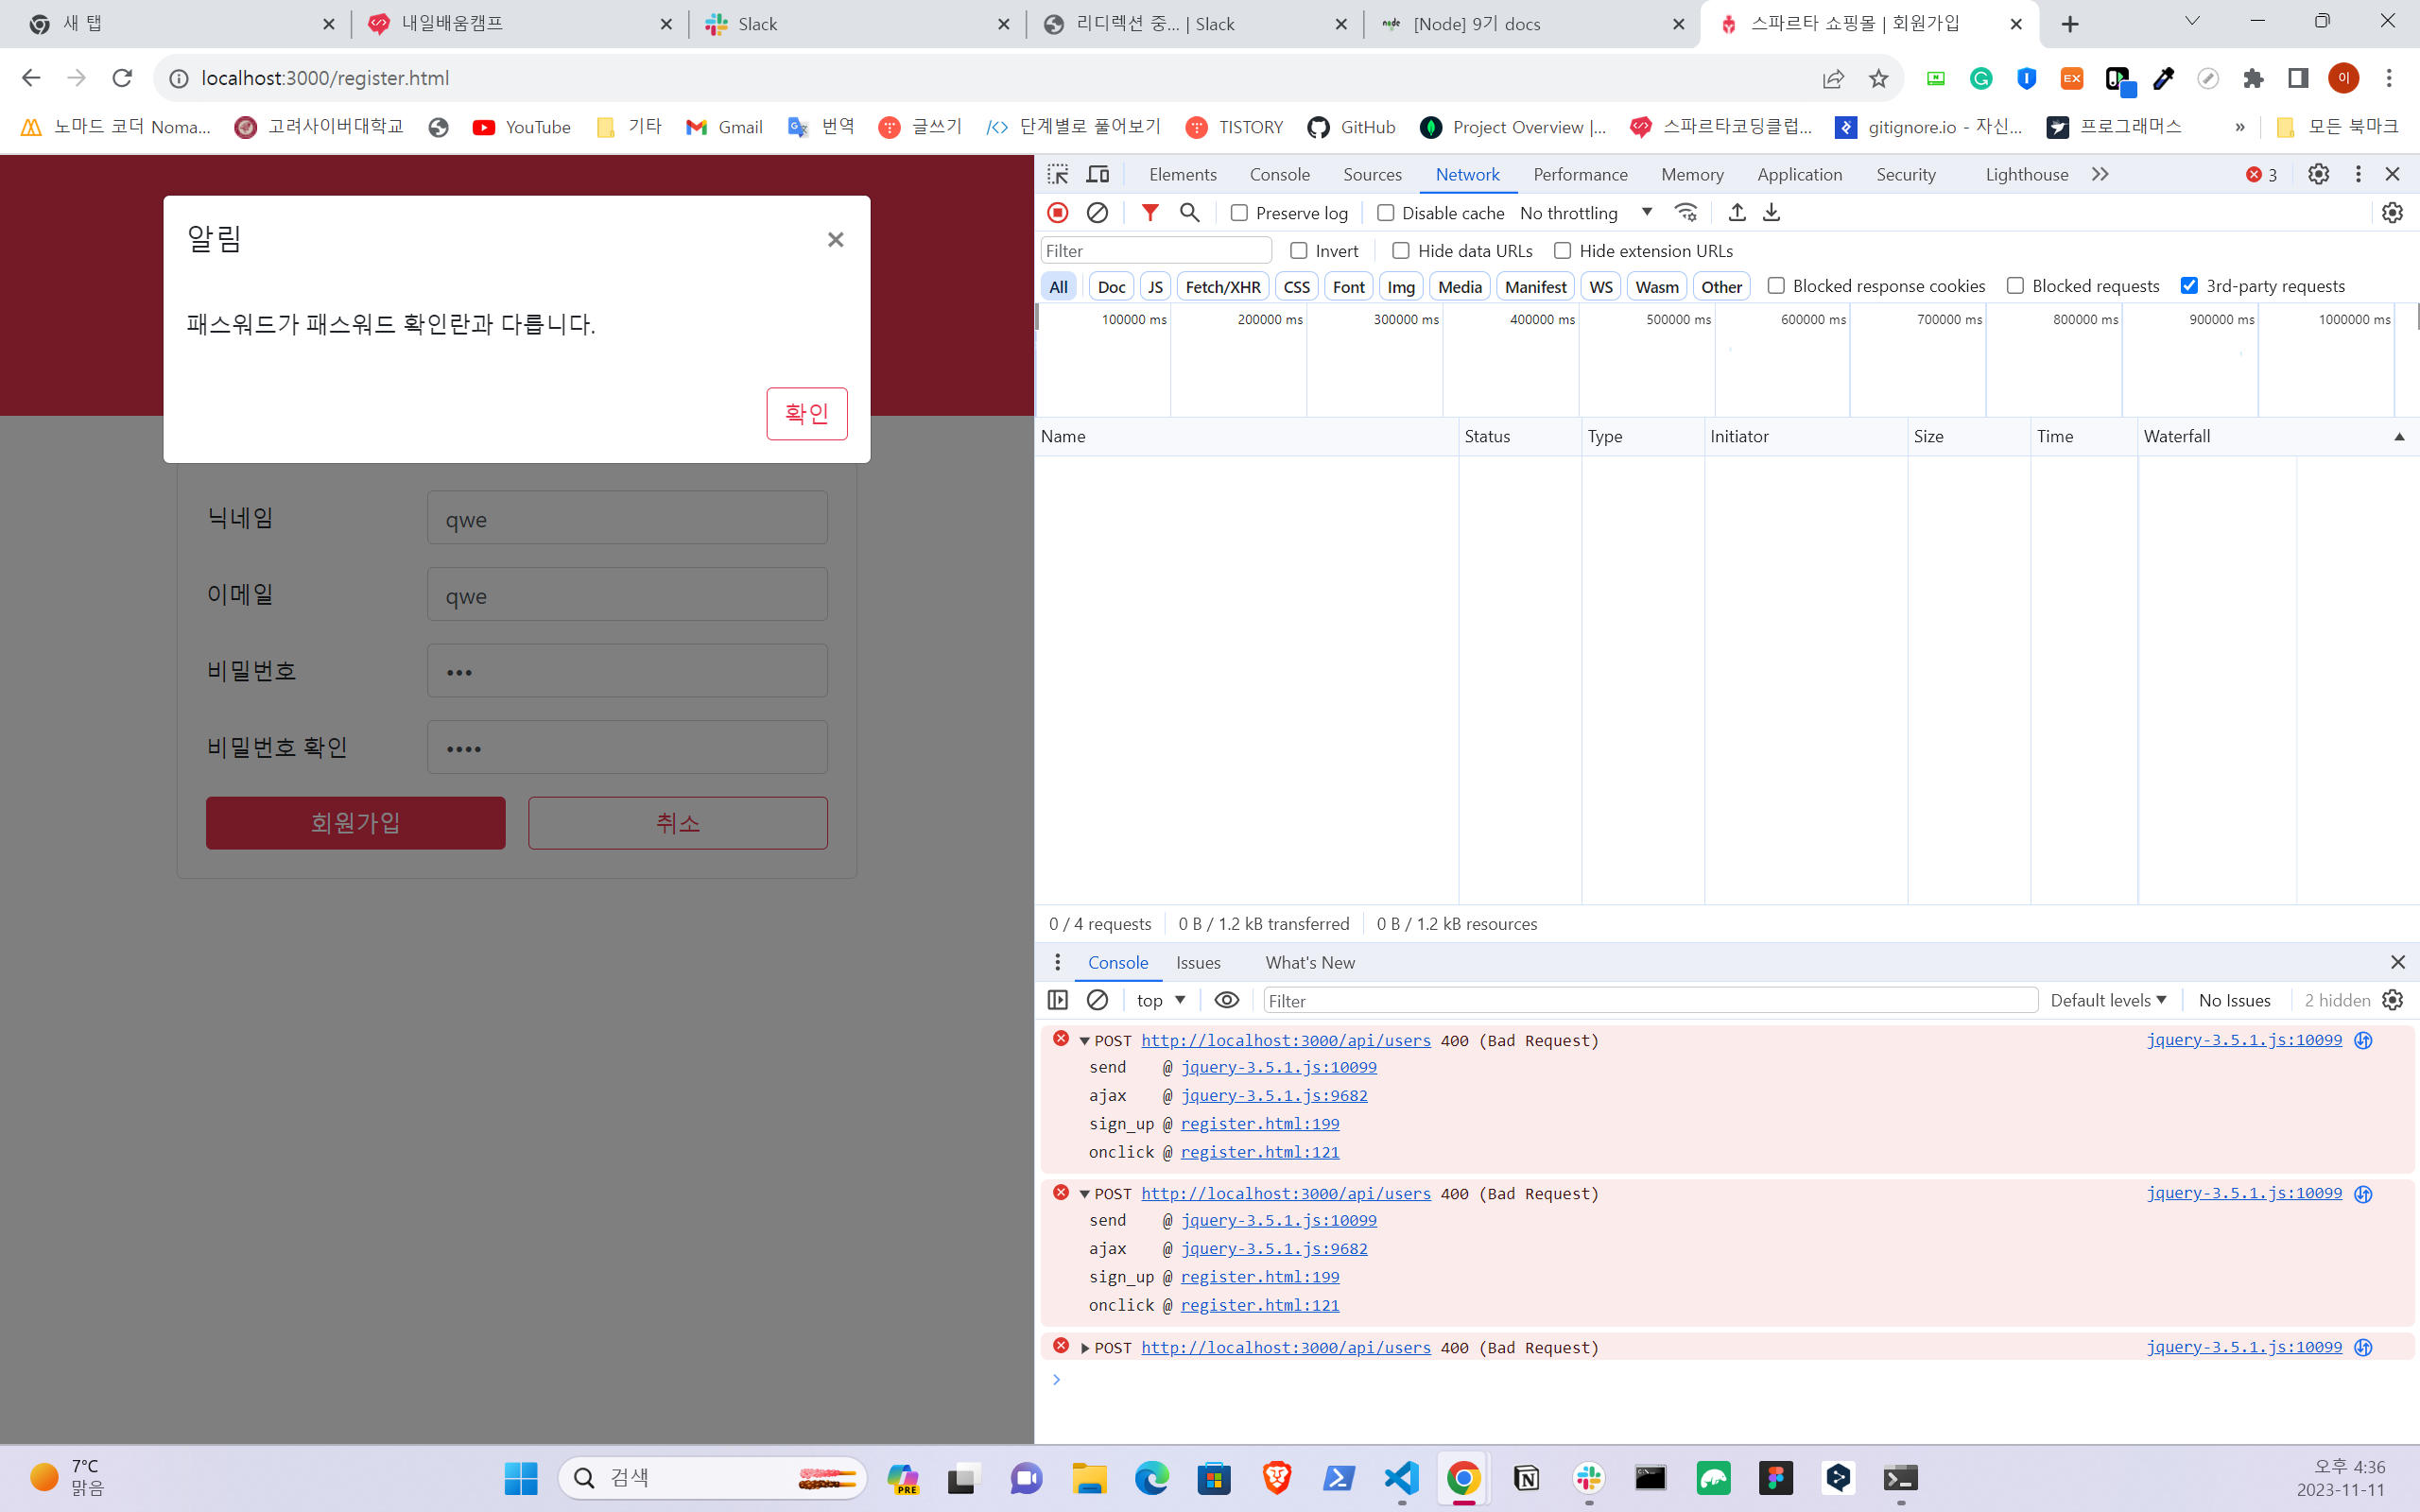Open the Chrome extensions puzzle icon
This screenshot has width=2420, height=1512.
[2253, 78]
